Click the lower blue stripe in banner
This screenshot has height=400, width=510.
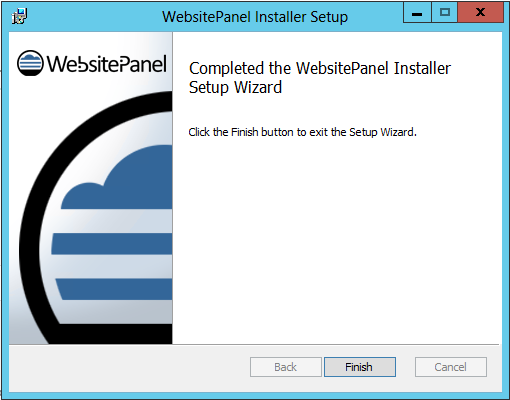tap(114, 289)
